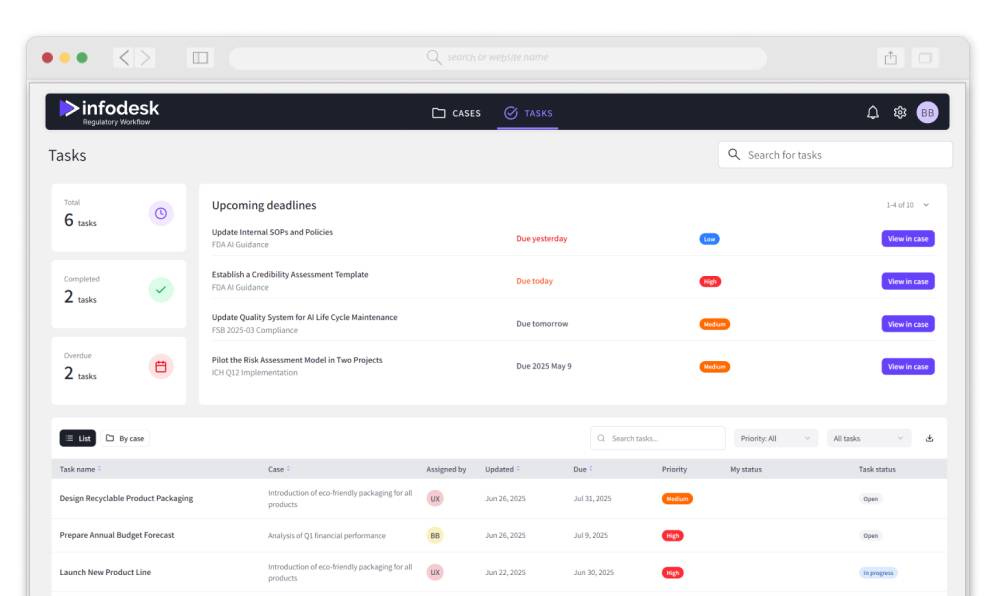Click the calendar icon on Overdue card
Viewport: 1000px width, 596px height.
[160, 368]
